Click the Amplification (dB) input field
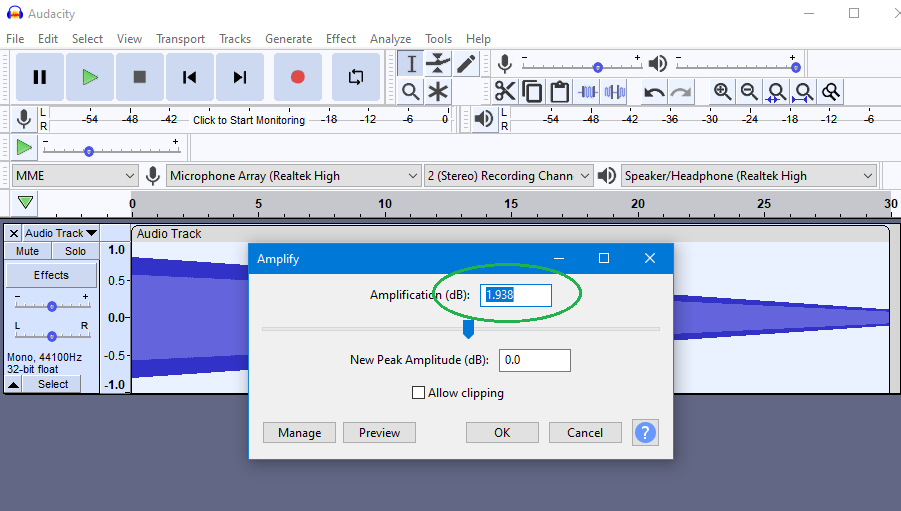Screen dimensions: 901x511 point(515,295)
